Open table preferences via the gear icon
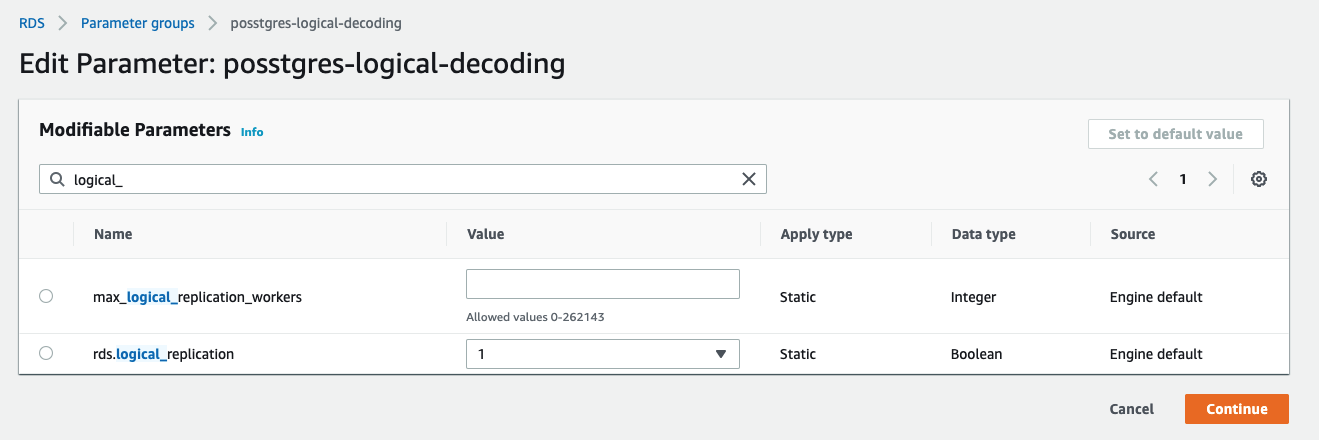This screenshot has width=1319, height=440. (x=1259, y=179)
